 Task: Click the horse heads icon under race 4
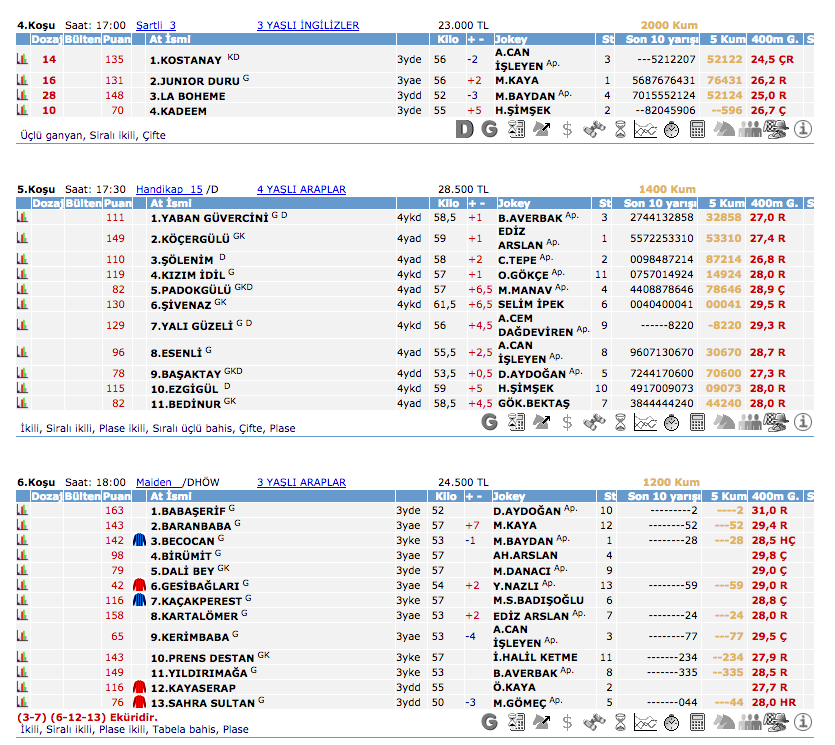coord(723,129)
